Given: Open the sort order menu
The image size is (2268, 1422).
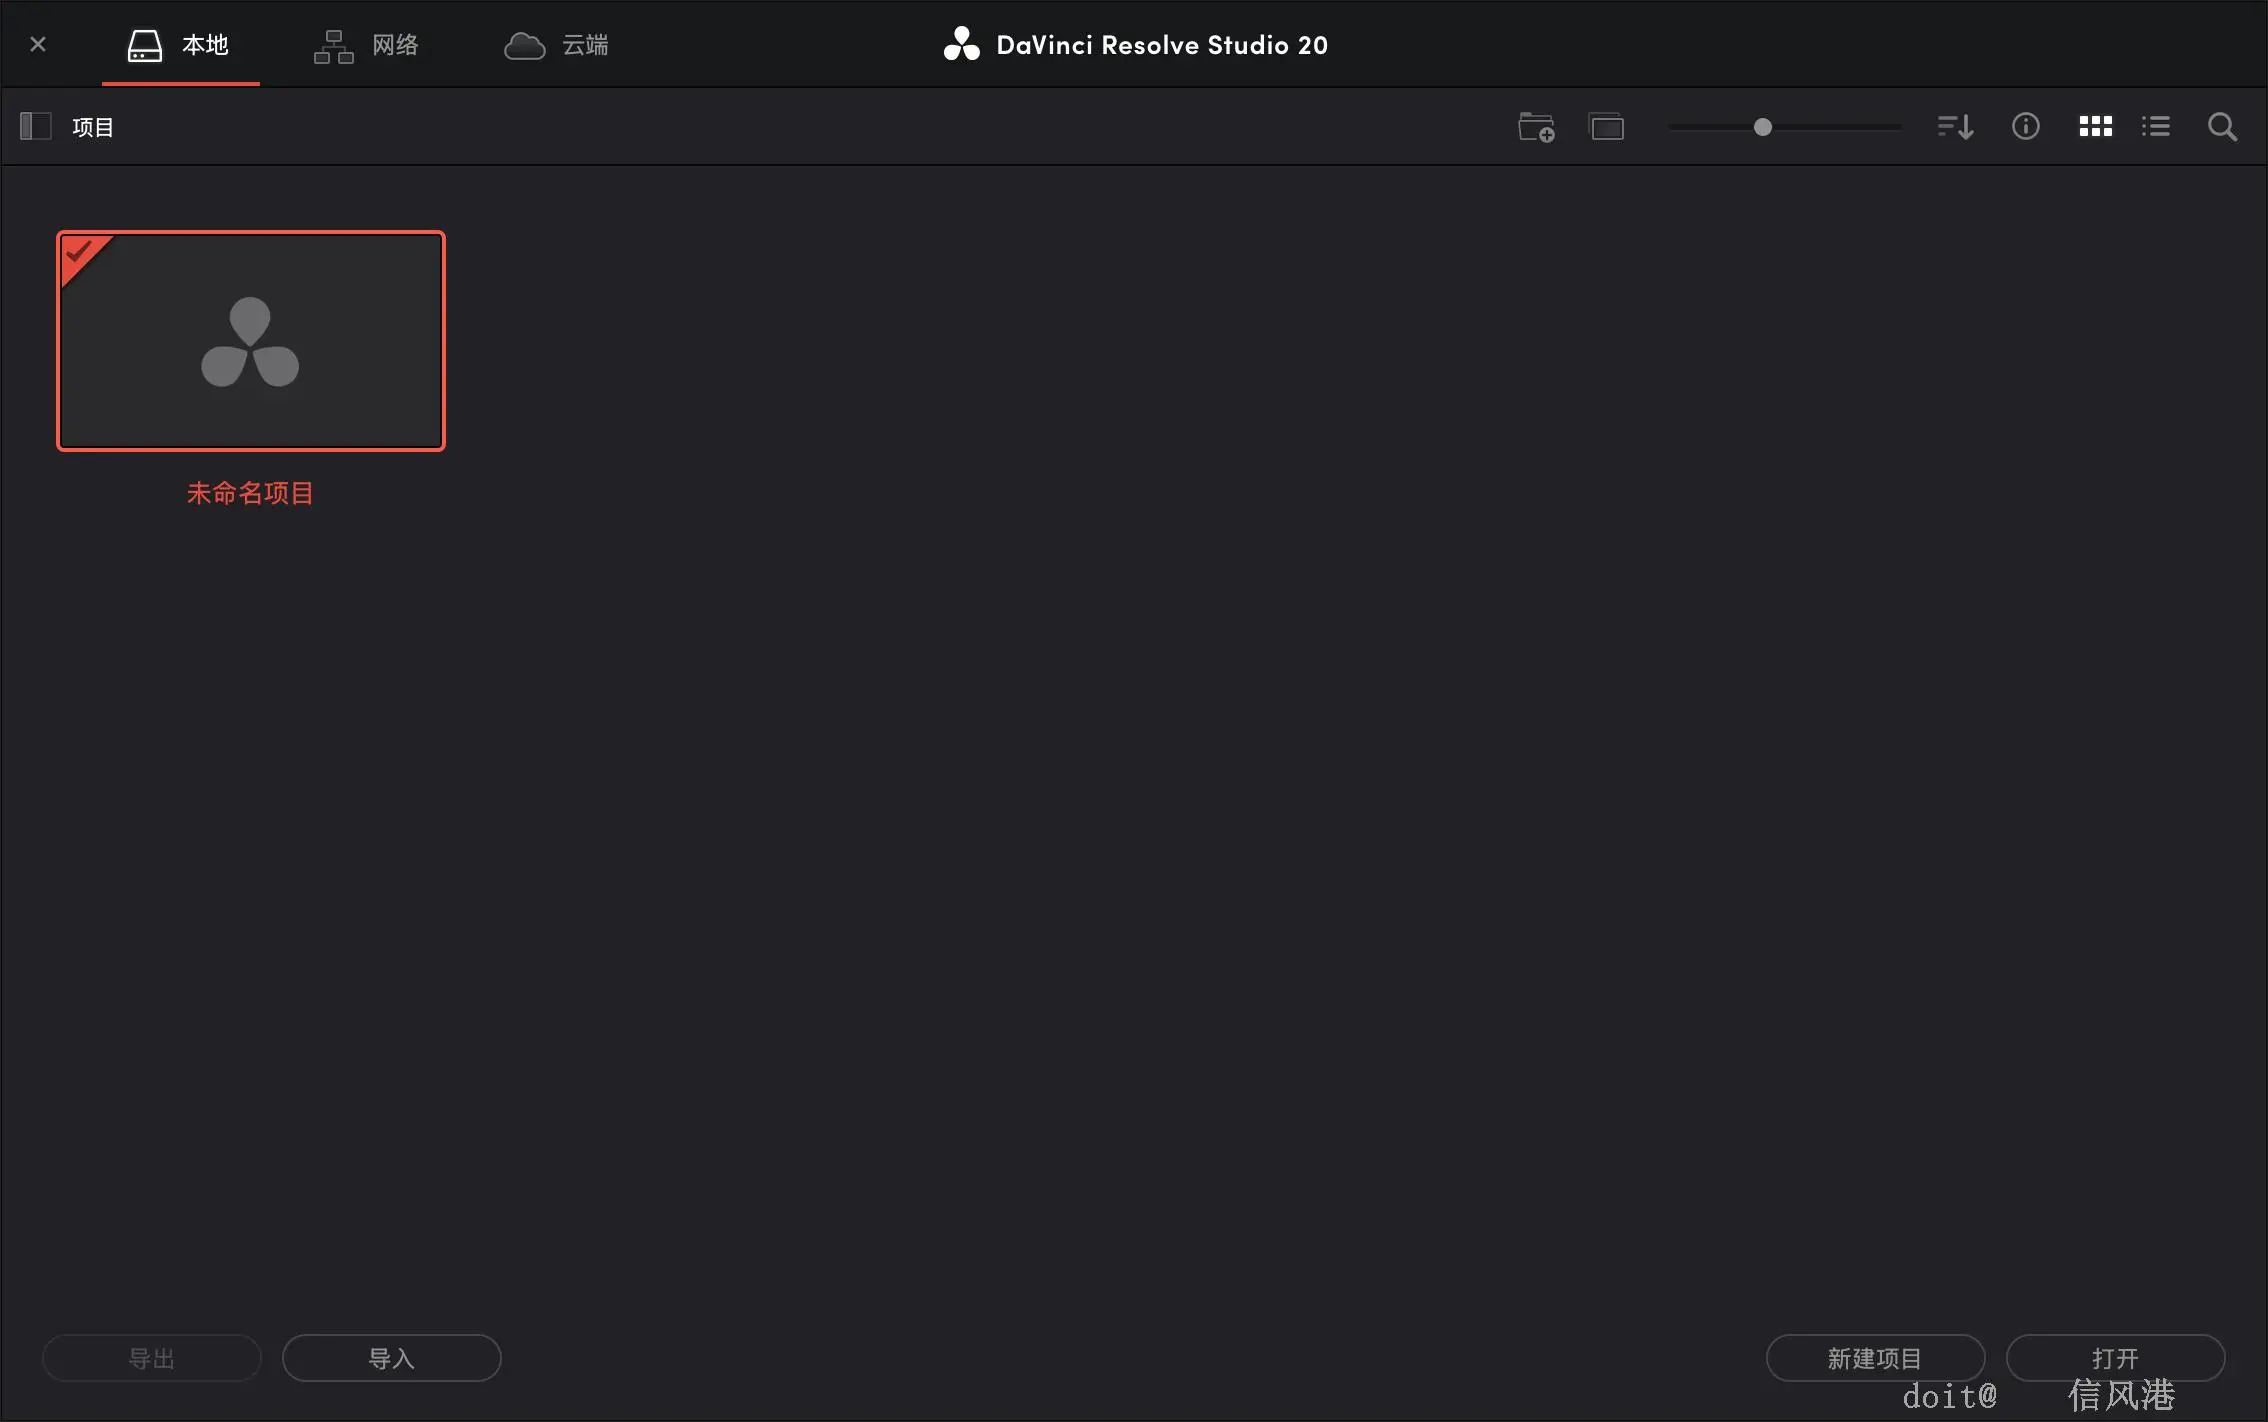Looking at the screenshot, I should click(x=1955, y=127).
